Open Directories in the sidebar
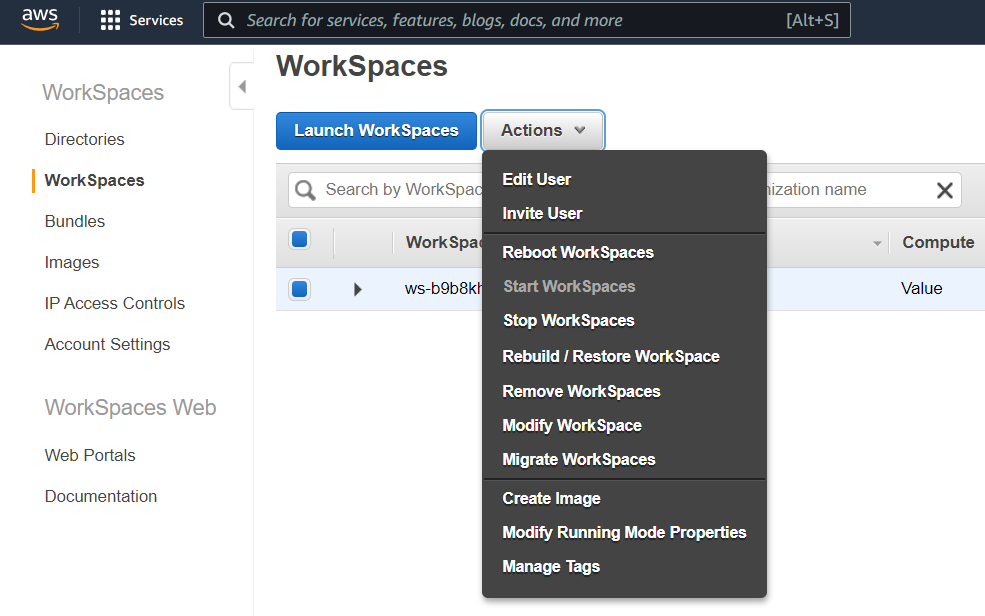The width and height of the screenshot is (985, 616). coord(85,139)
